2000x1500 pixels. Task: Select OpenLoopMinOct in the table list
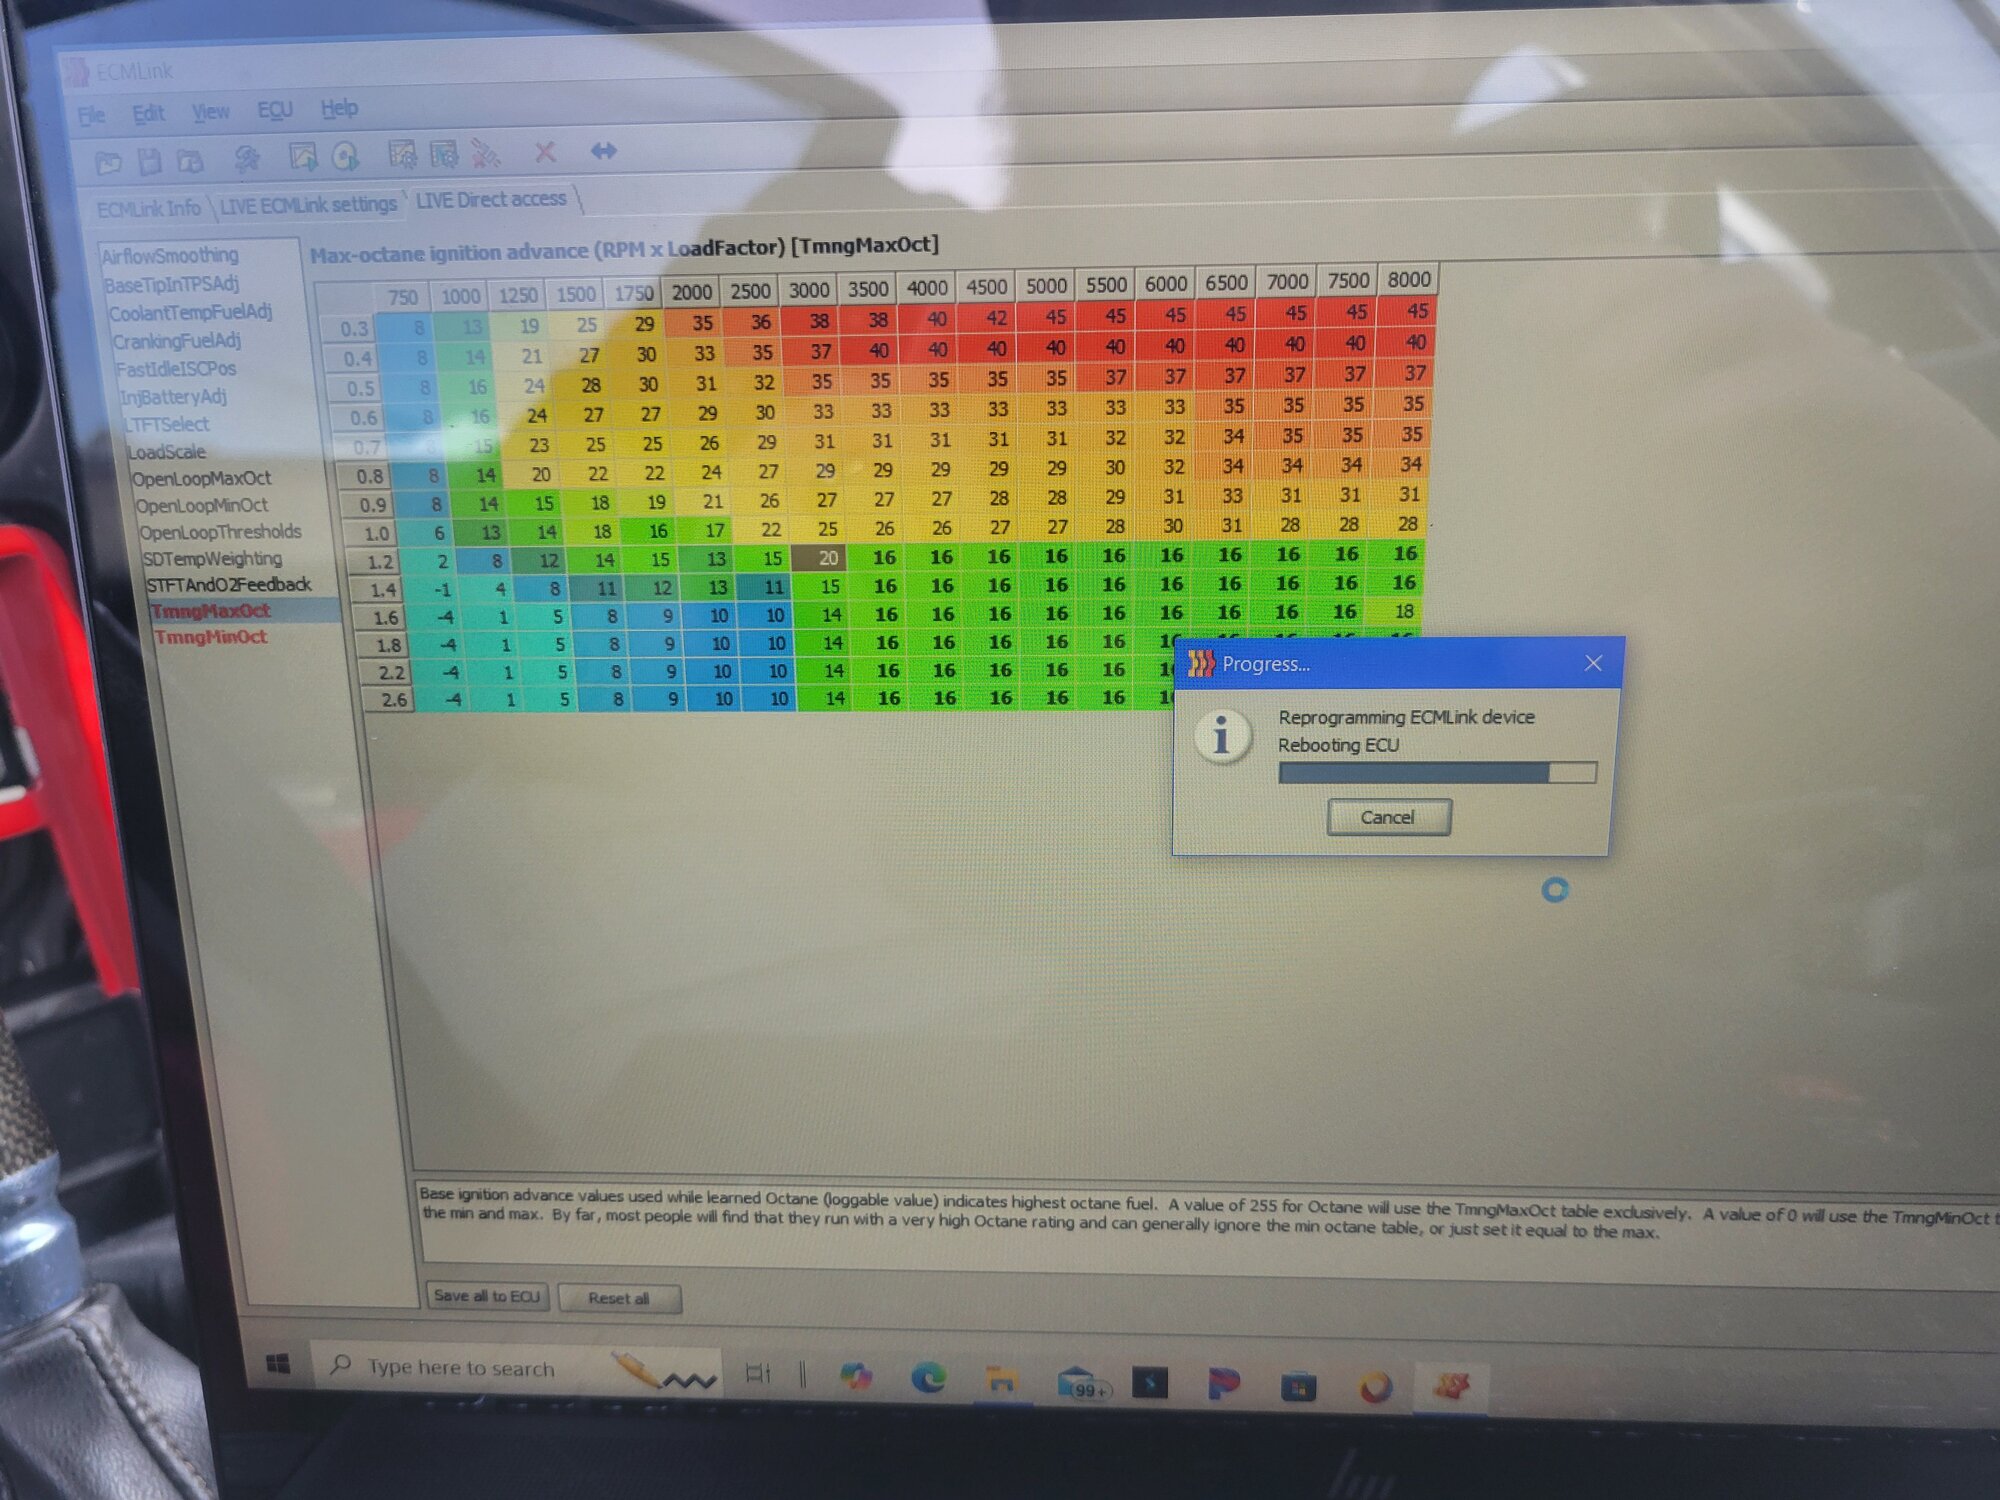202,506
